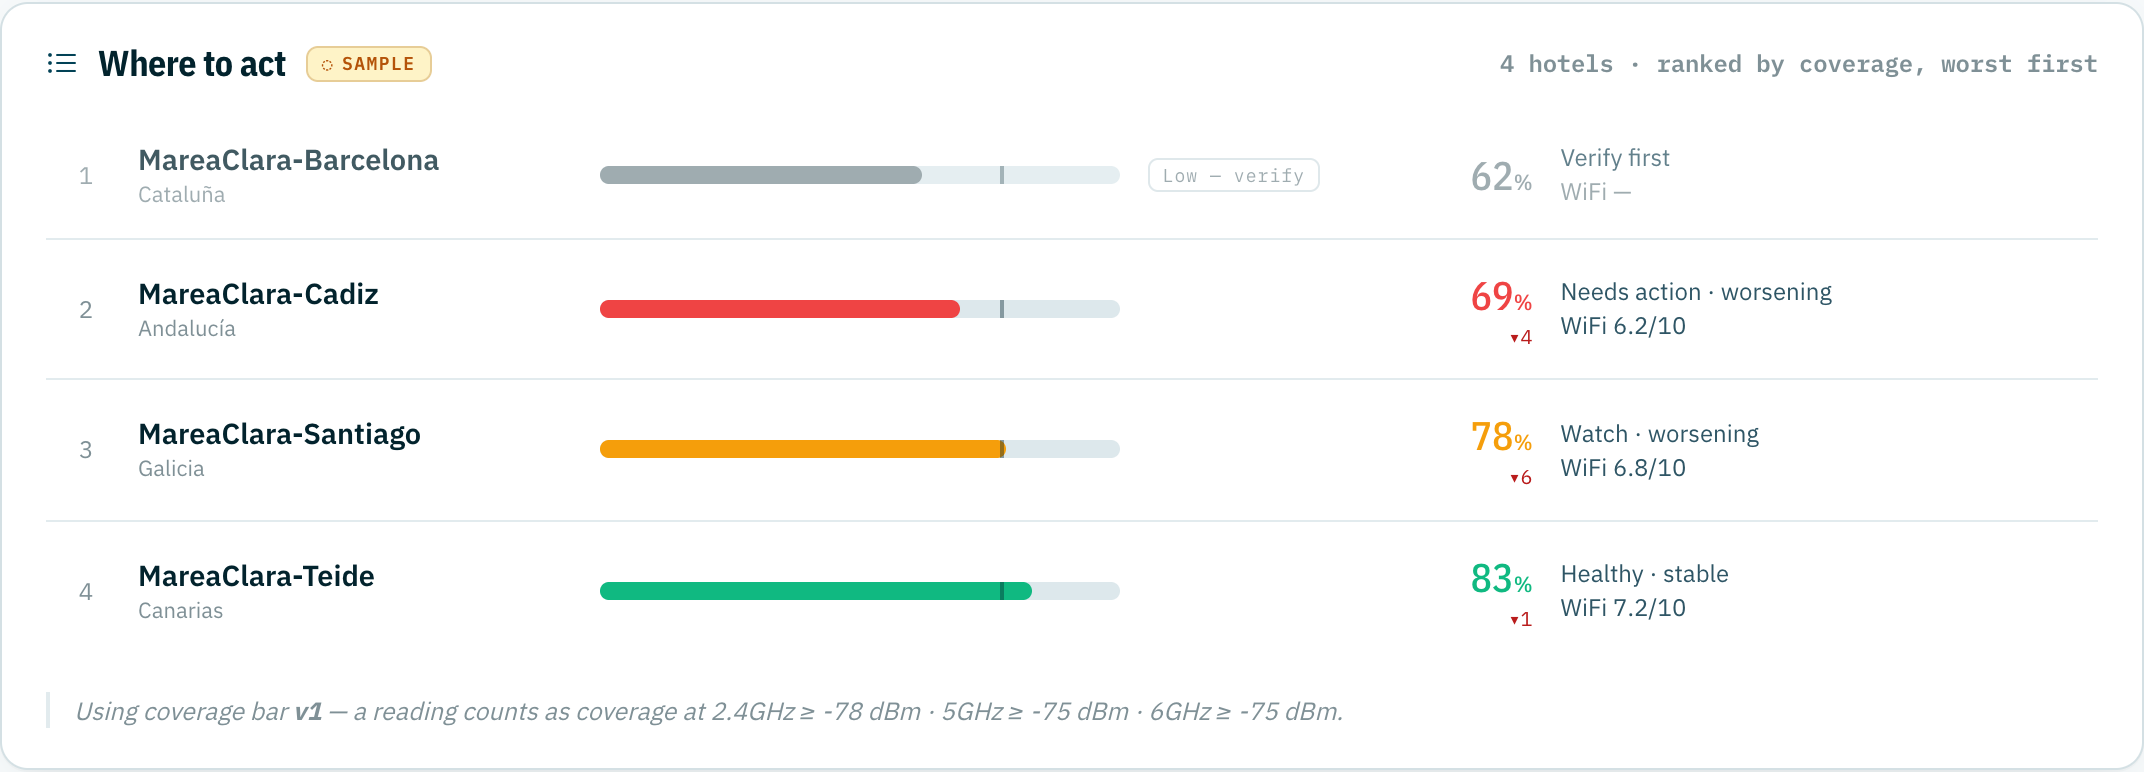Click the down-4 trend indicator for Cadiz
Image resolution: width=2144 pixels, height=772 pixels.
[1521, 338]
